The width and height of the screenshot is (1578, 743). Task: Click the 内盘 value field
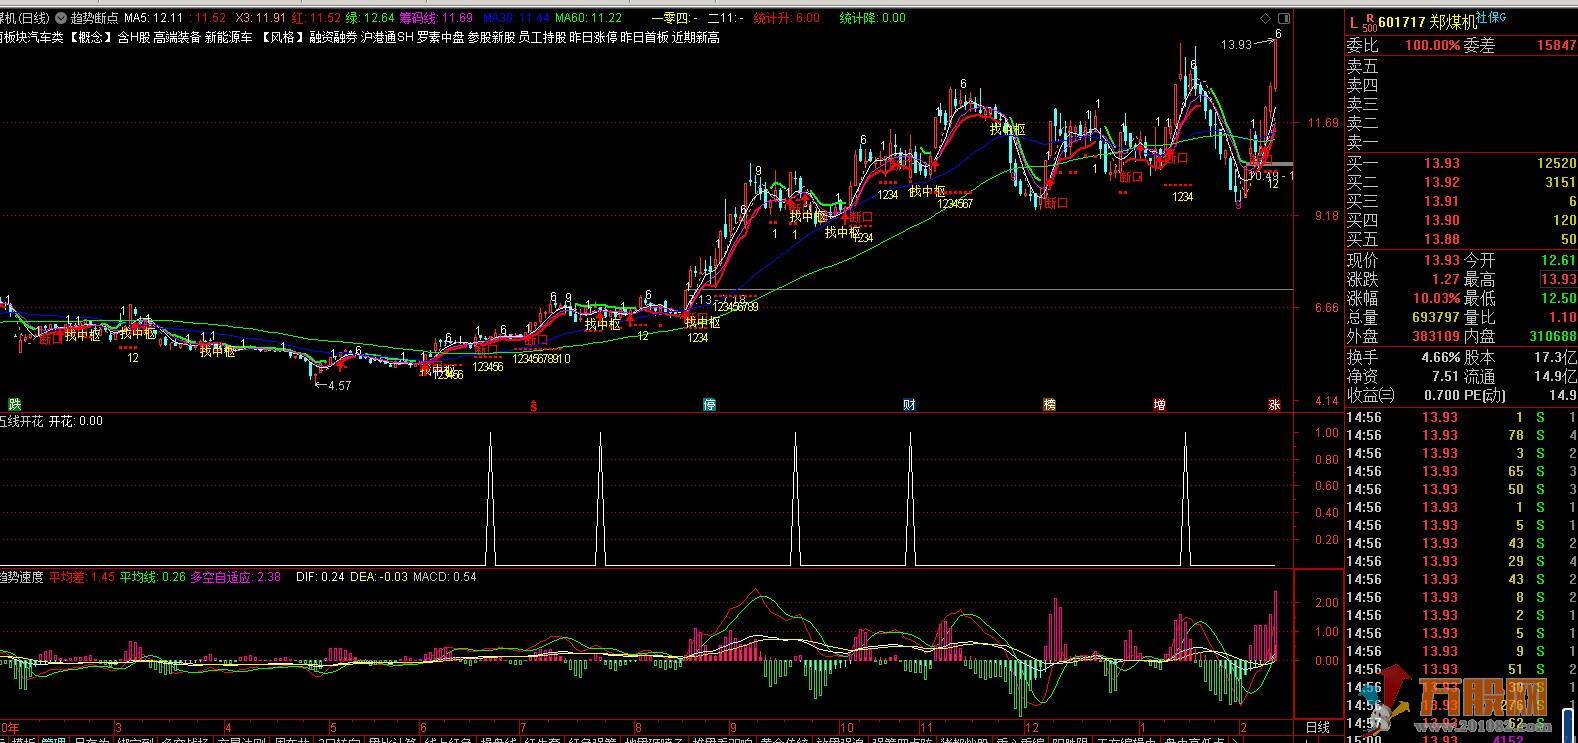[1552, 336]
